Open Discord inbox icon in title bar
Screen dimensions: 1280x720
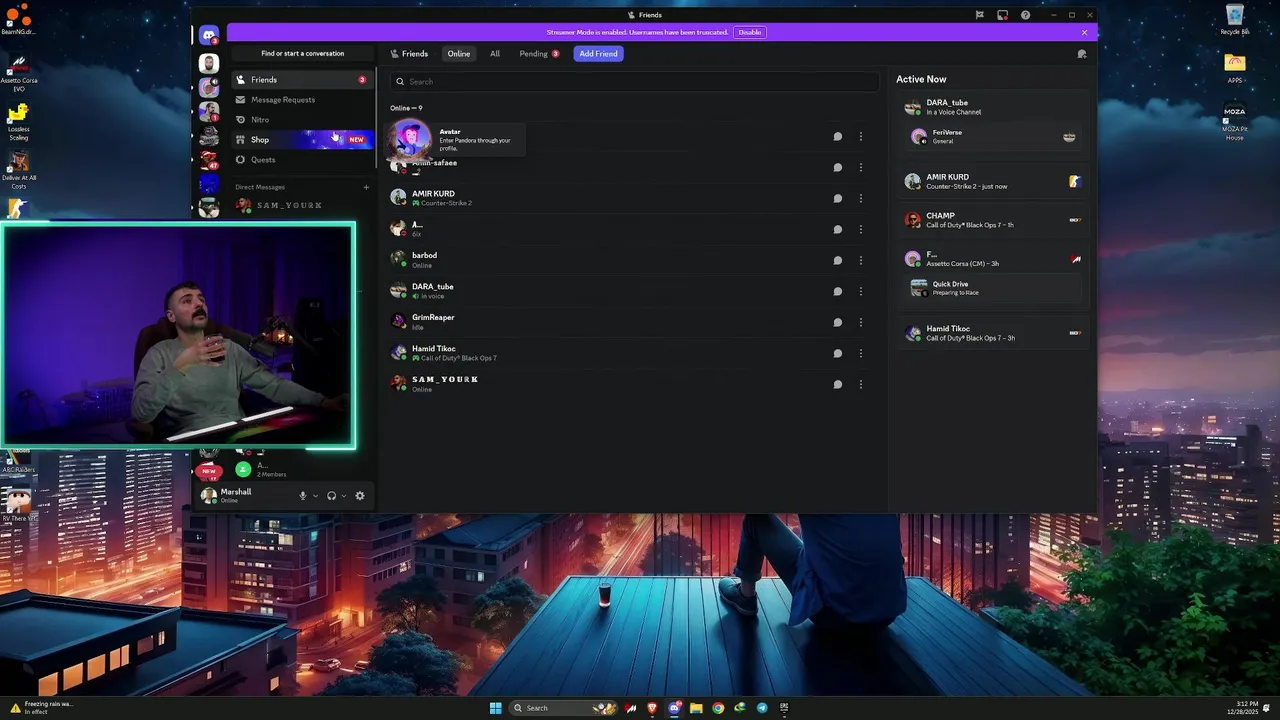[1002, 15]
